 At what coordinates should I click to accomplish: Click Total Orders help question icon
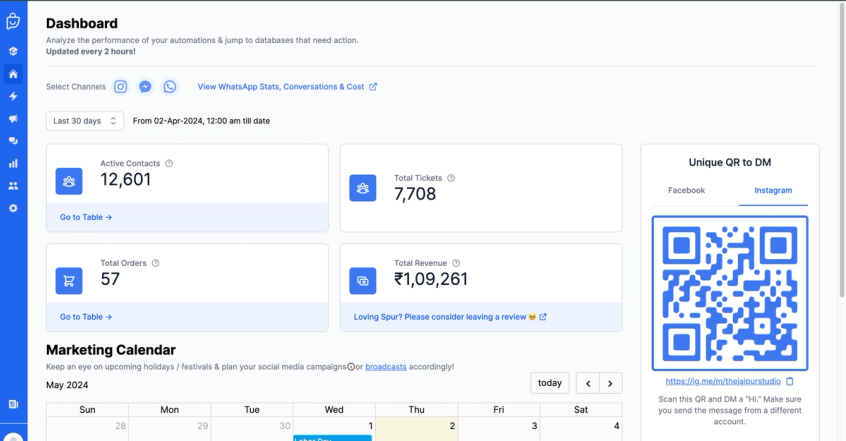click(x=155, y=263)
